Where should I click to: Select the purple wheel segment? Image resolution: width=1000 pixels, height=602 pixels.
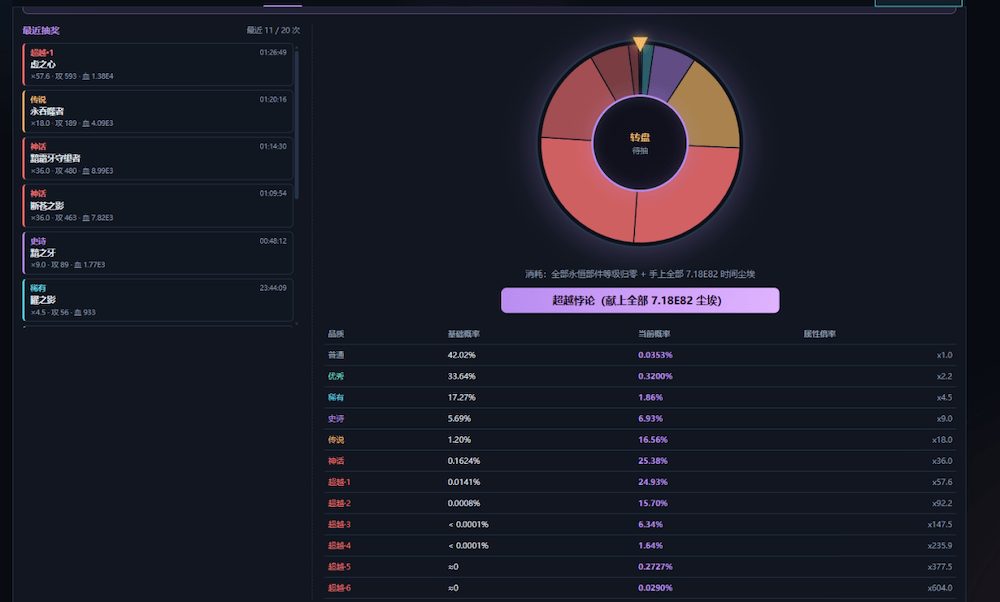coord(668,72)
